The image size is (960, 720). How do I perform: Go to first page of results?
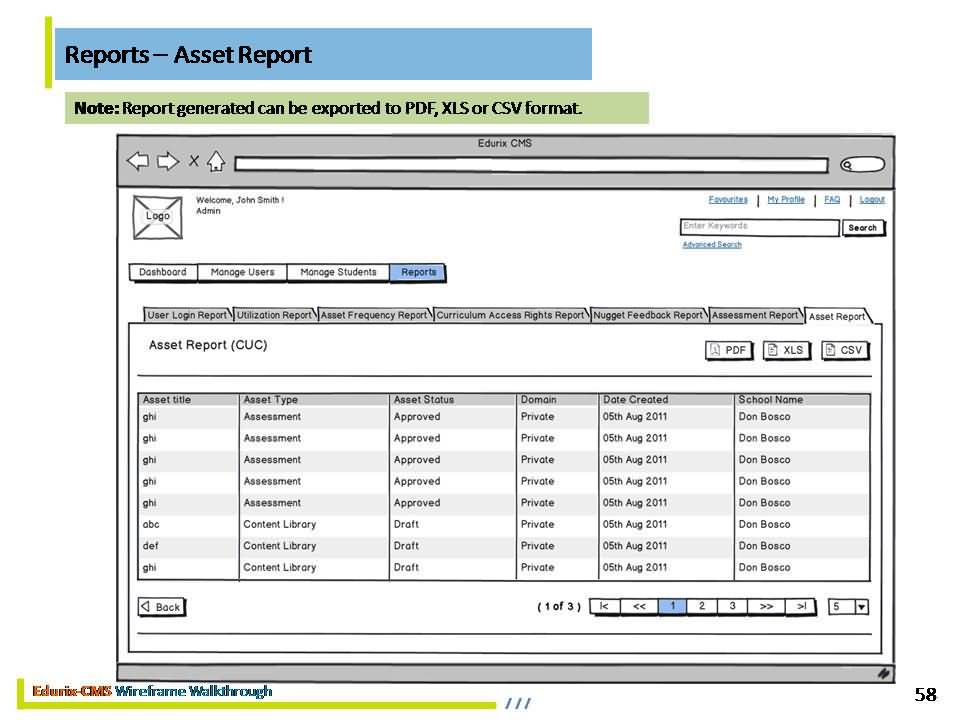(x=604, y=606)
